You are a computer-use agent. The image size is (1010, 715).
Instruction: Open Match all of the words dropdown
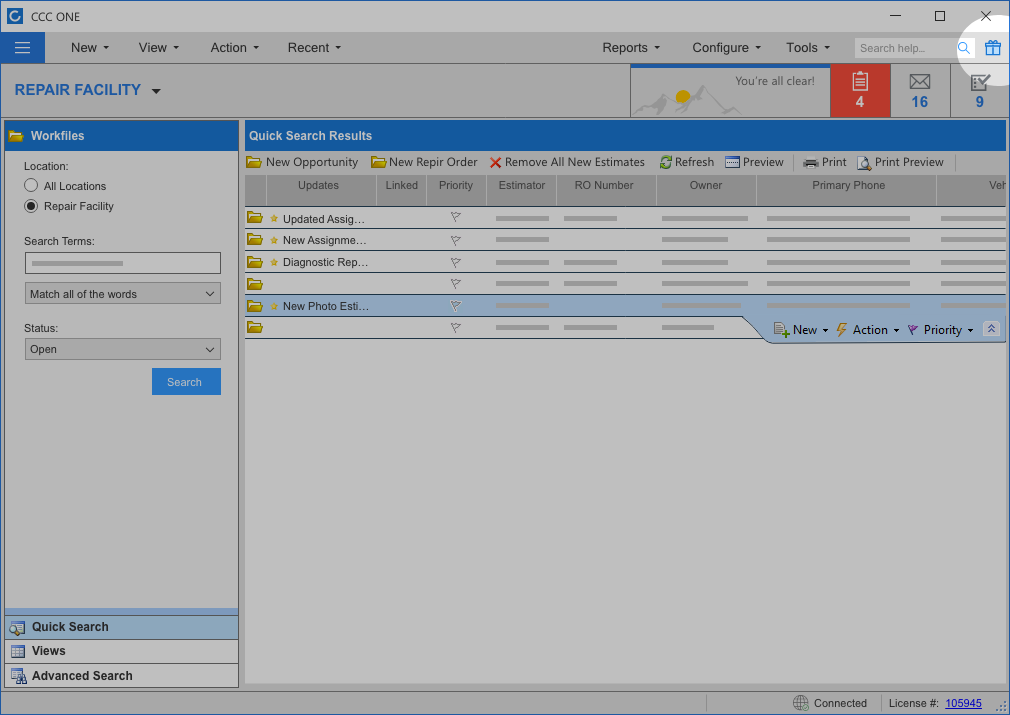(x=122, y=294)
